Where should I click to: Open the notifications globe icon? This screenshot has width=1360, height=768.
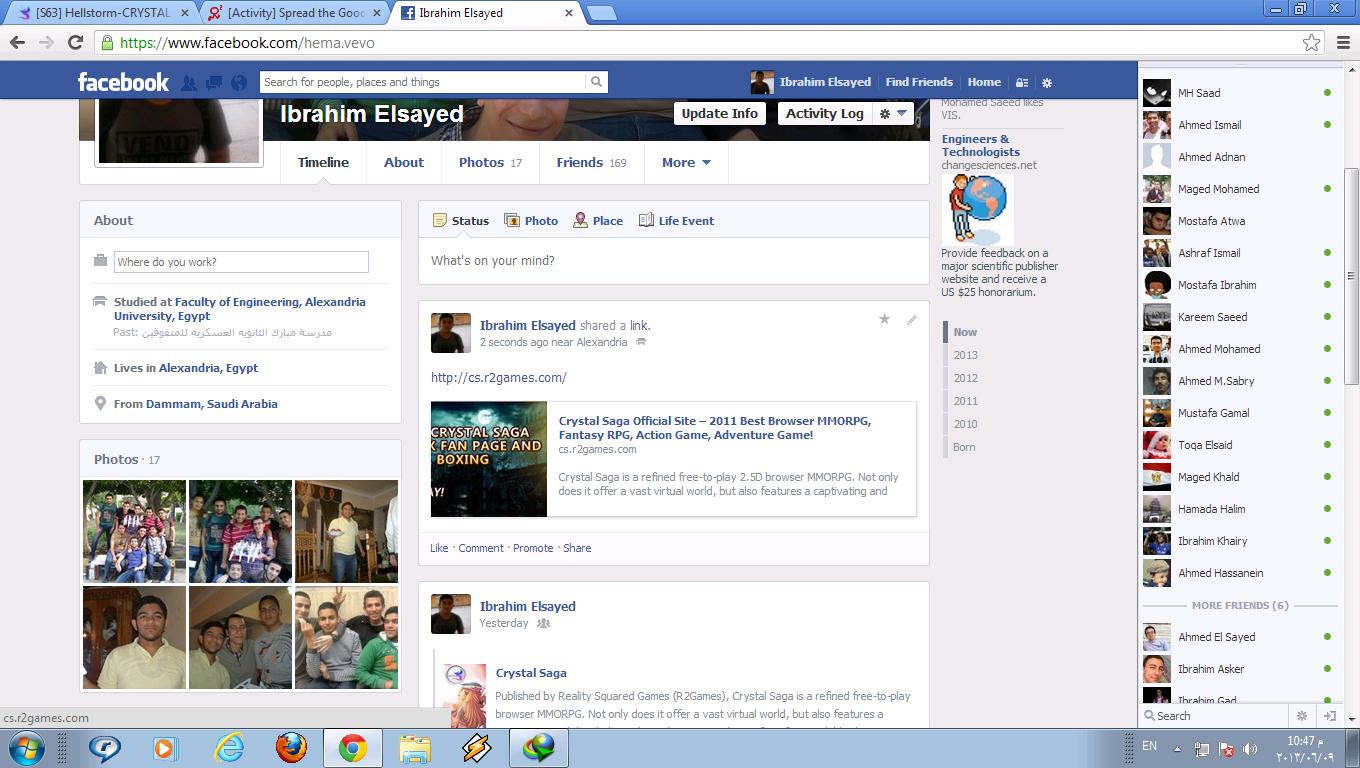coord(238,83)
